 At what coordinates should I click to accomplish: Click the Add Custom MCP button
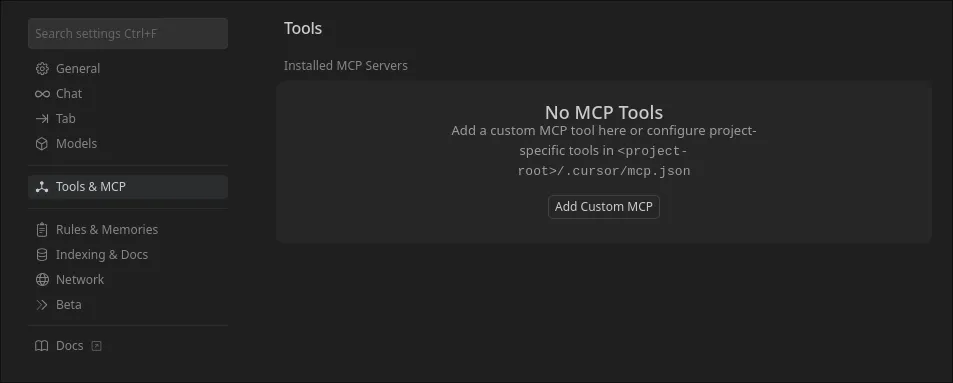pos(604,207)
